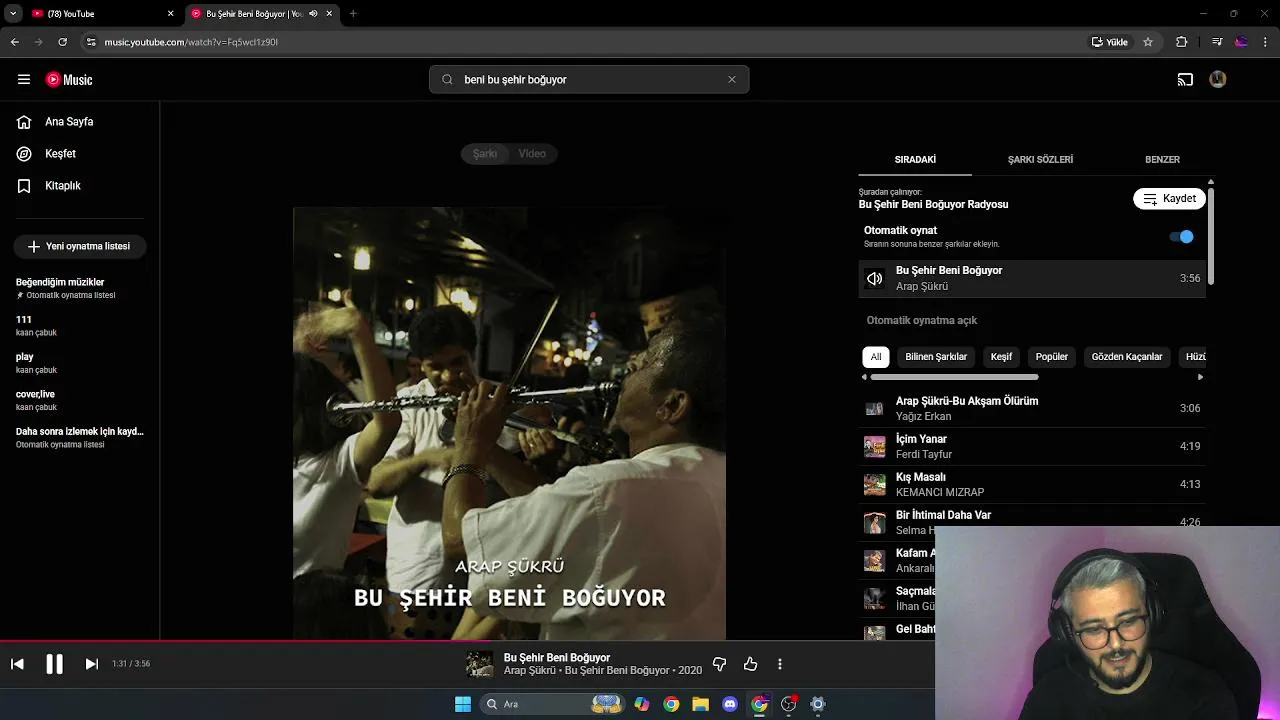Switch player to Video mode
The height and width of the screenshot is (720, 1280).
532,154
